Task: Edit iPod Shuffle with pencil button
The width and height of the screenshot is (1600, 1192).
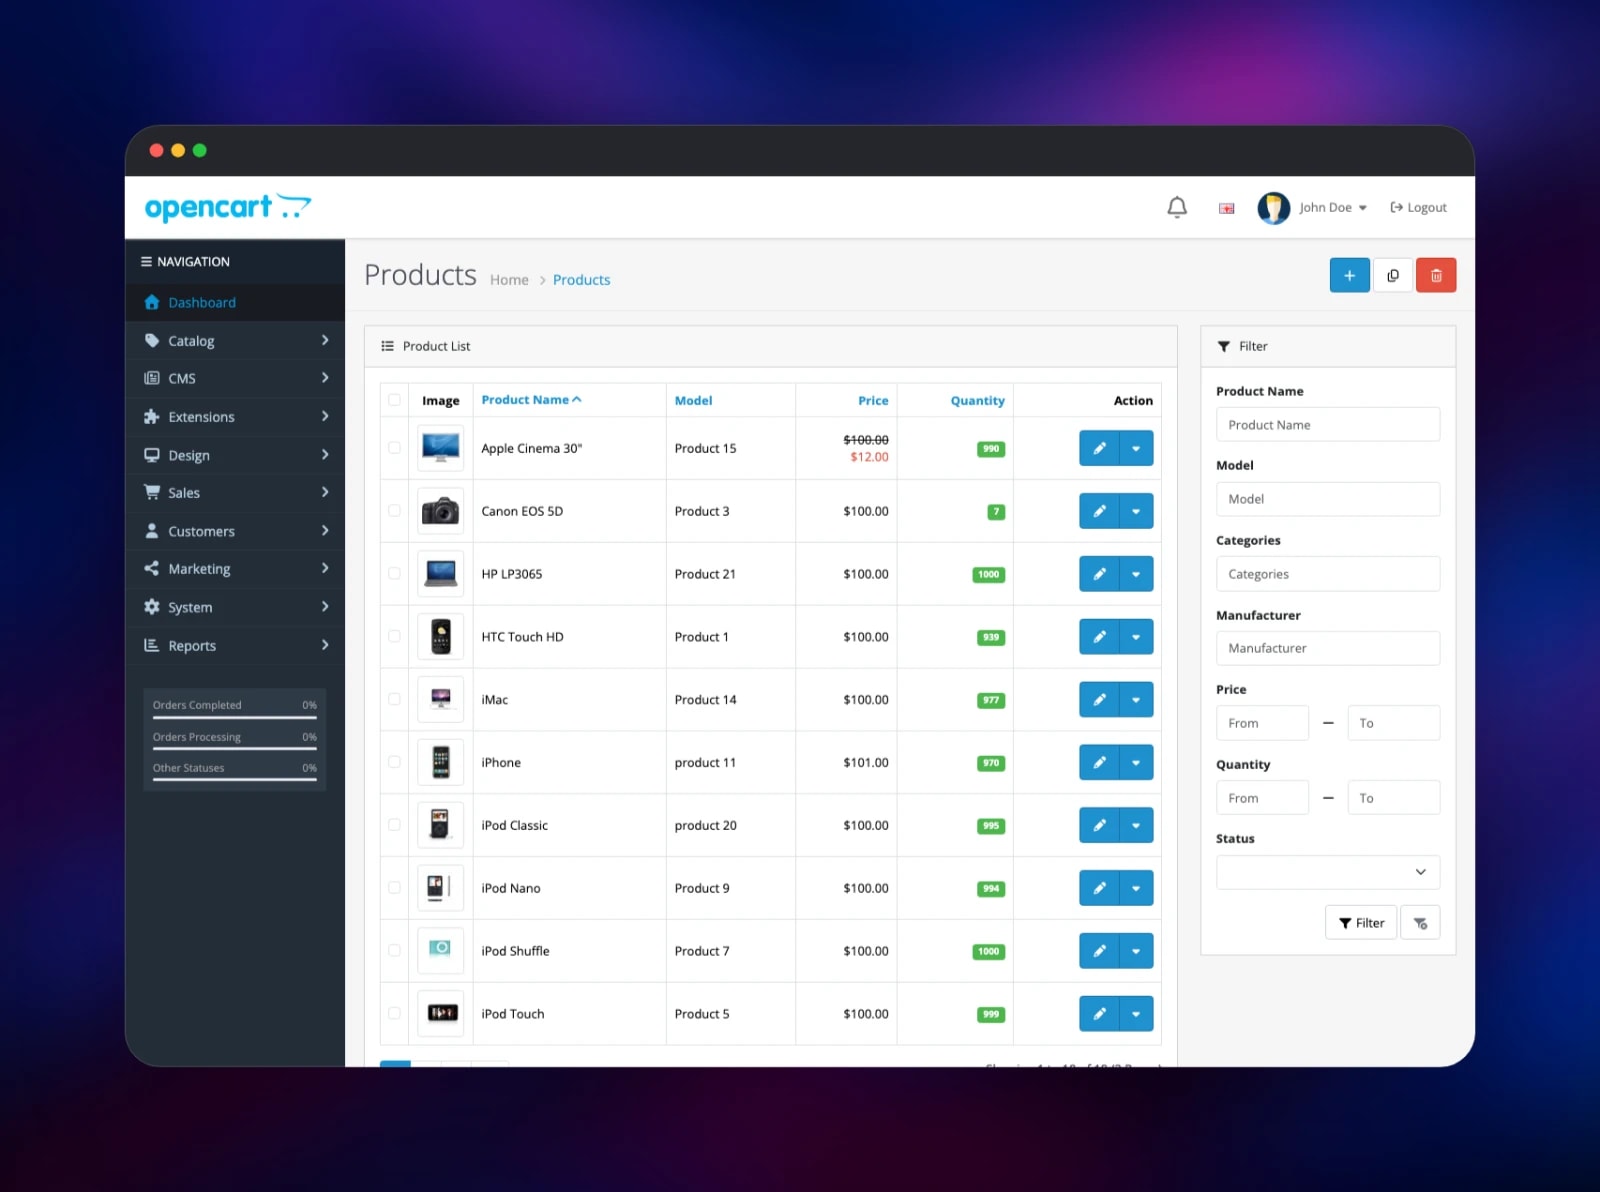Action: (x=1099, y=951)
